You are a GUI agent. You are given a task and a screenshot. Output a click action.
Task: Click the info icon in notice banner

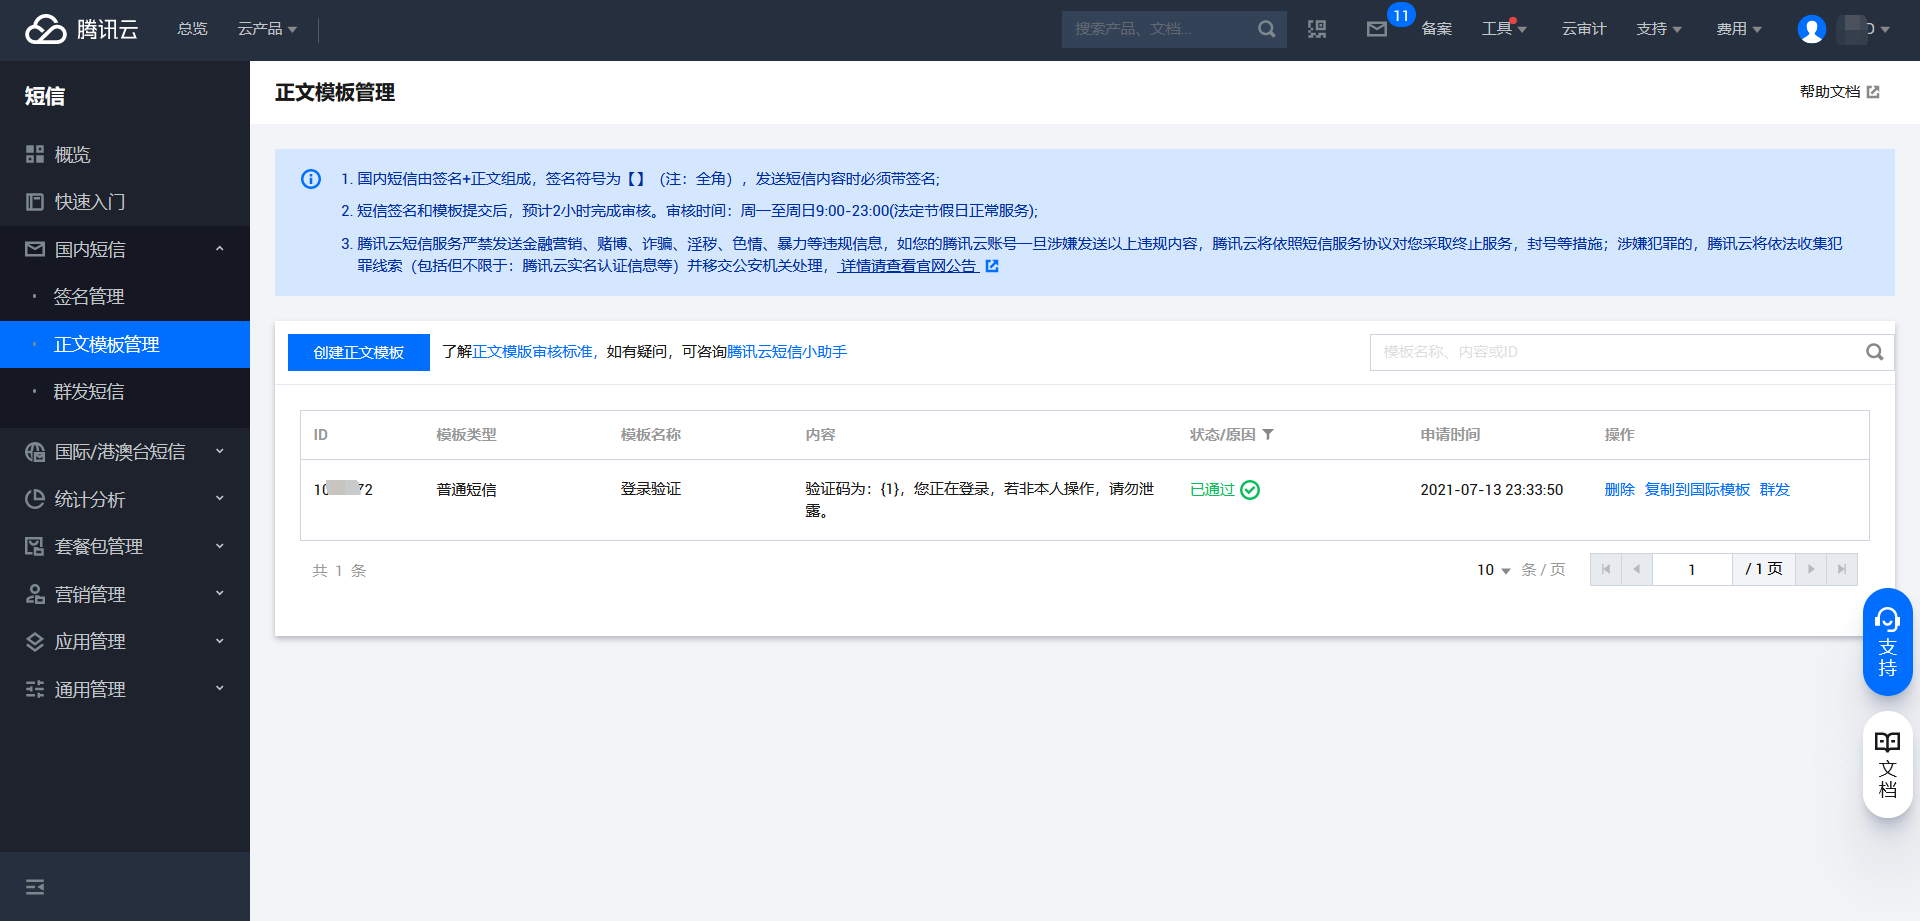(311, 179)
